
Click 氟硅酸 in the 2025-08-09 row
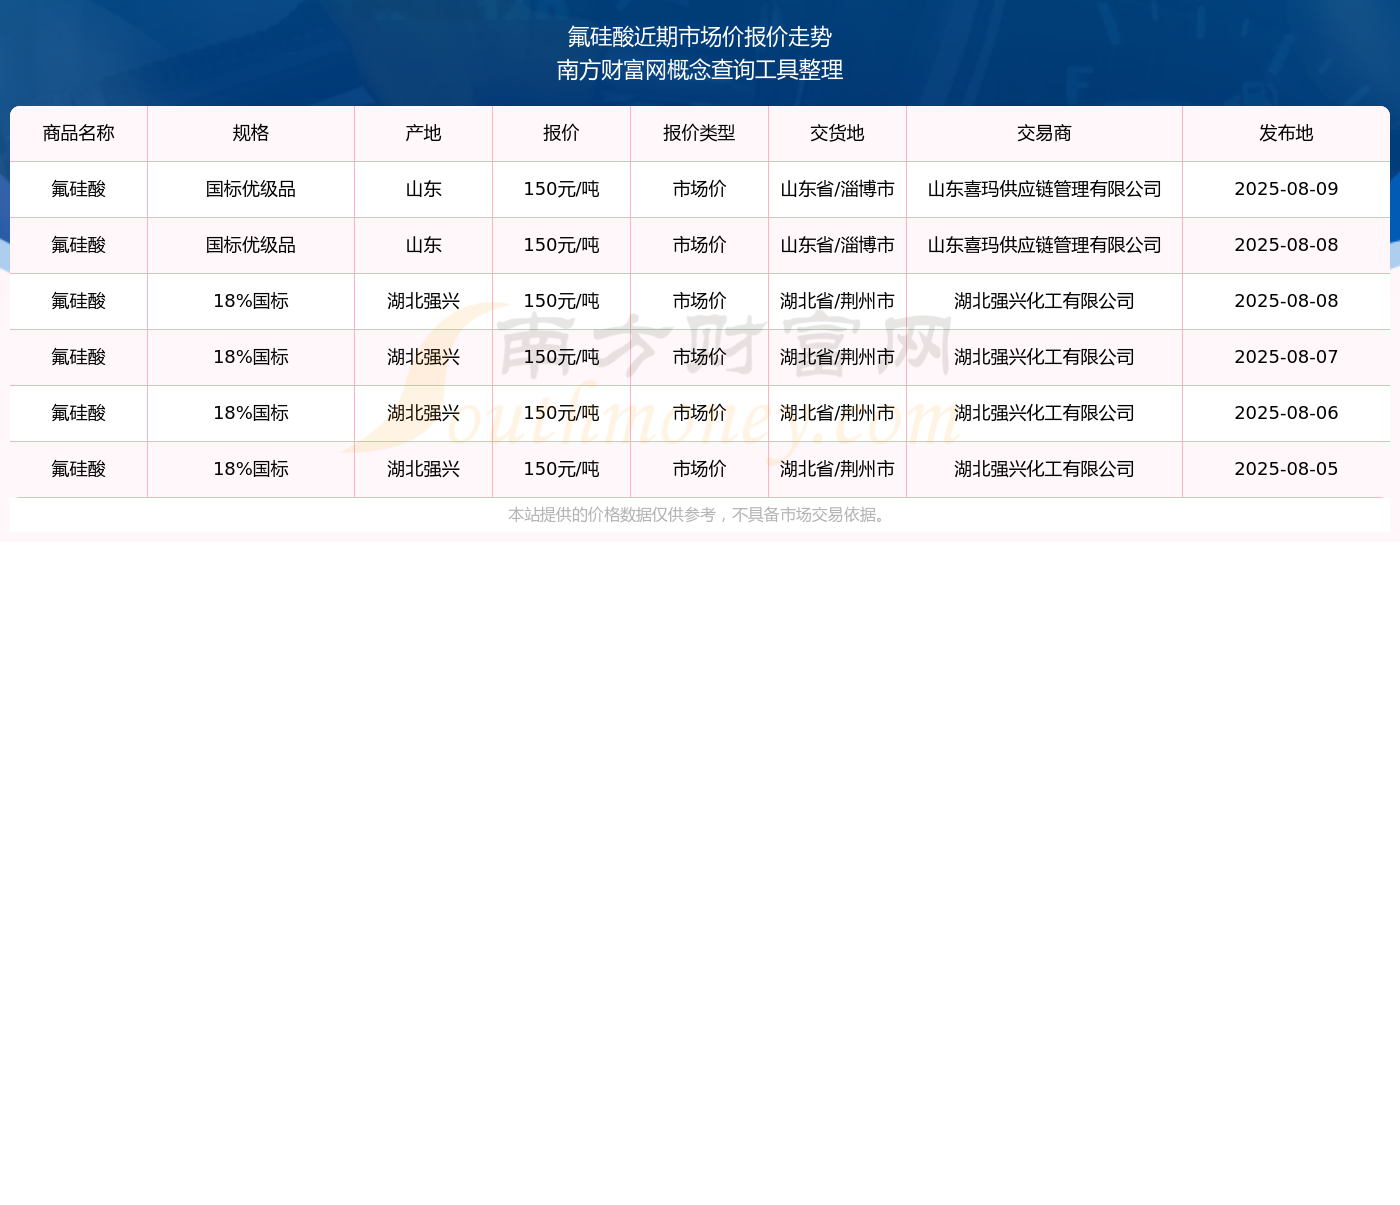pos(79,189)
